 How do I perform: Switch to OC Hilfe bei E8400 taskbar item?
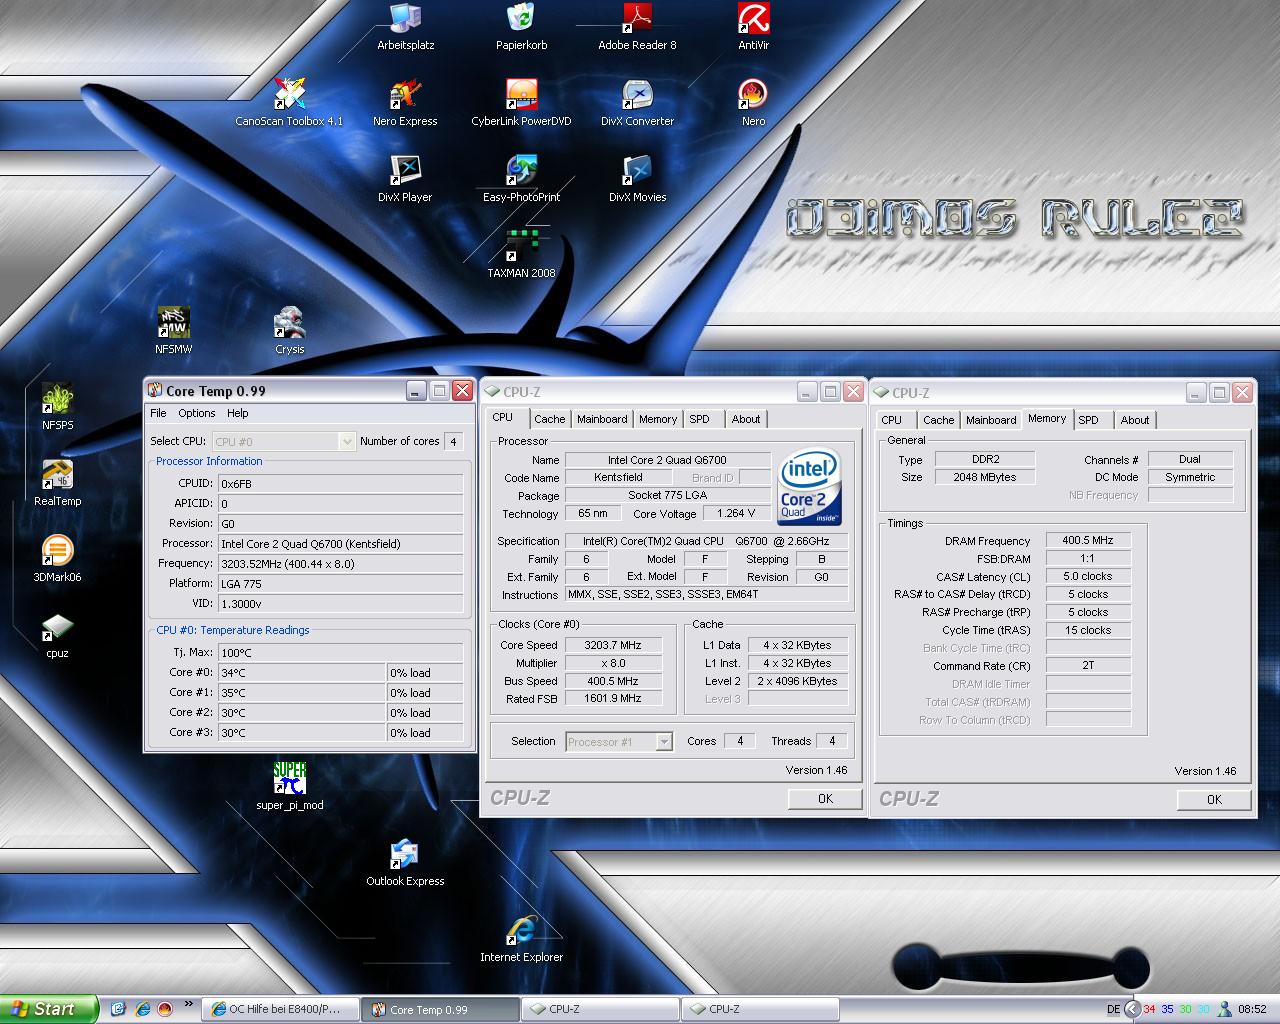(x=280, y=1009)
